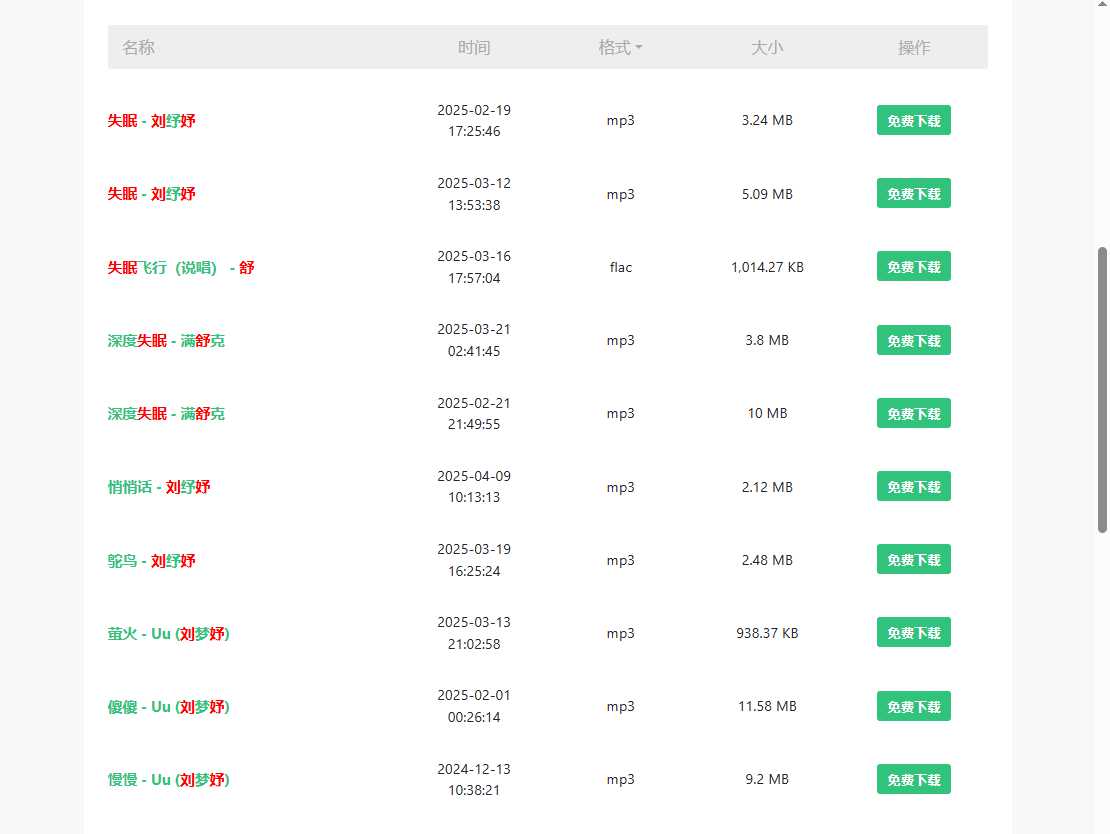Click the vertical page scrollbar thumb
This screenshot has width=1110, height=834.
[1102, 390]
